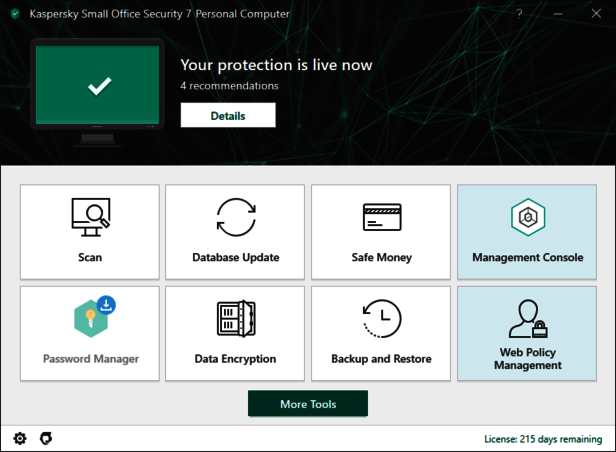Open Web Policy Management user-lock icon
The height and width of the screenshot is (452, 616).
[x=527, y=319]
